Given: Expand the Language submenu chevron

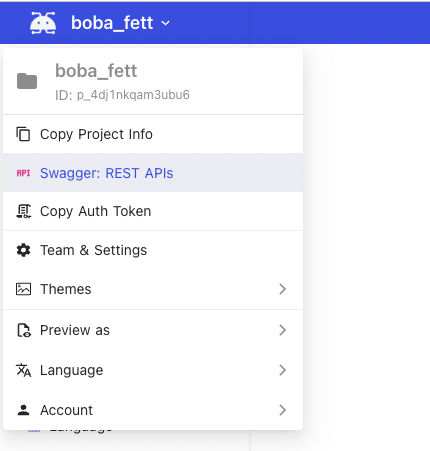Looking at the screenshot, I should pyautogui.click(x=282, y=370).
